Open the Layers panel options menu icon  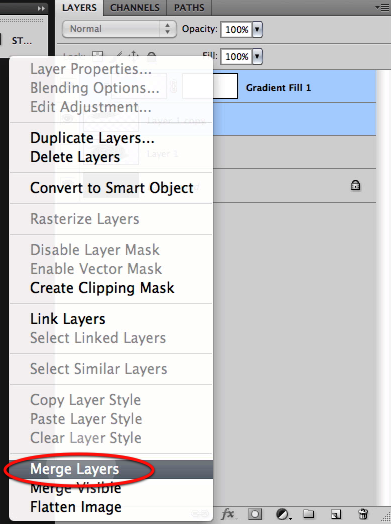tap(382, 7)
